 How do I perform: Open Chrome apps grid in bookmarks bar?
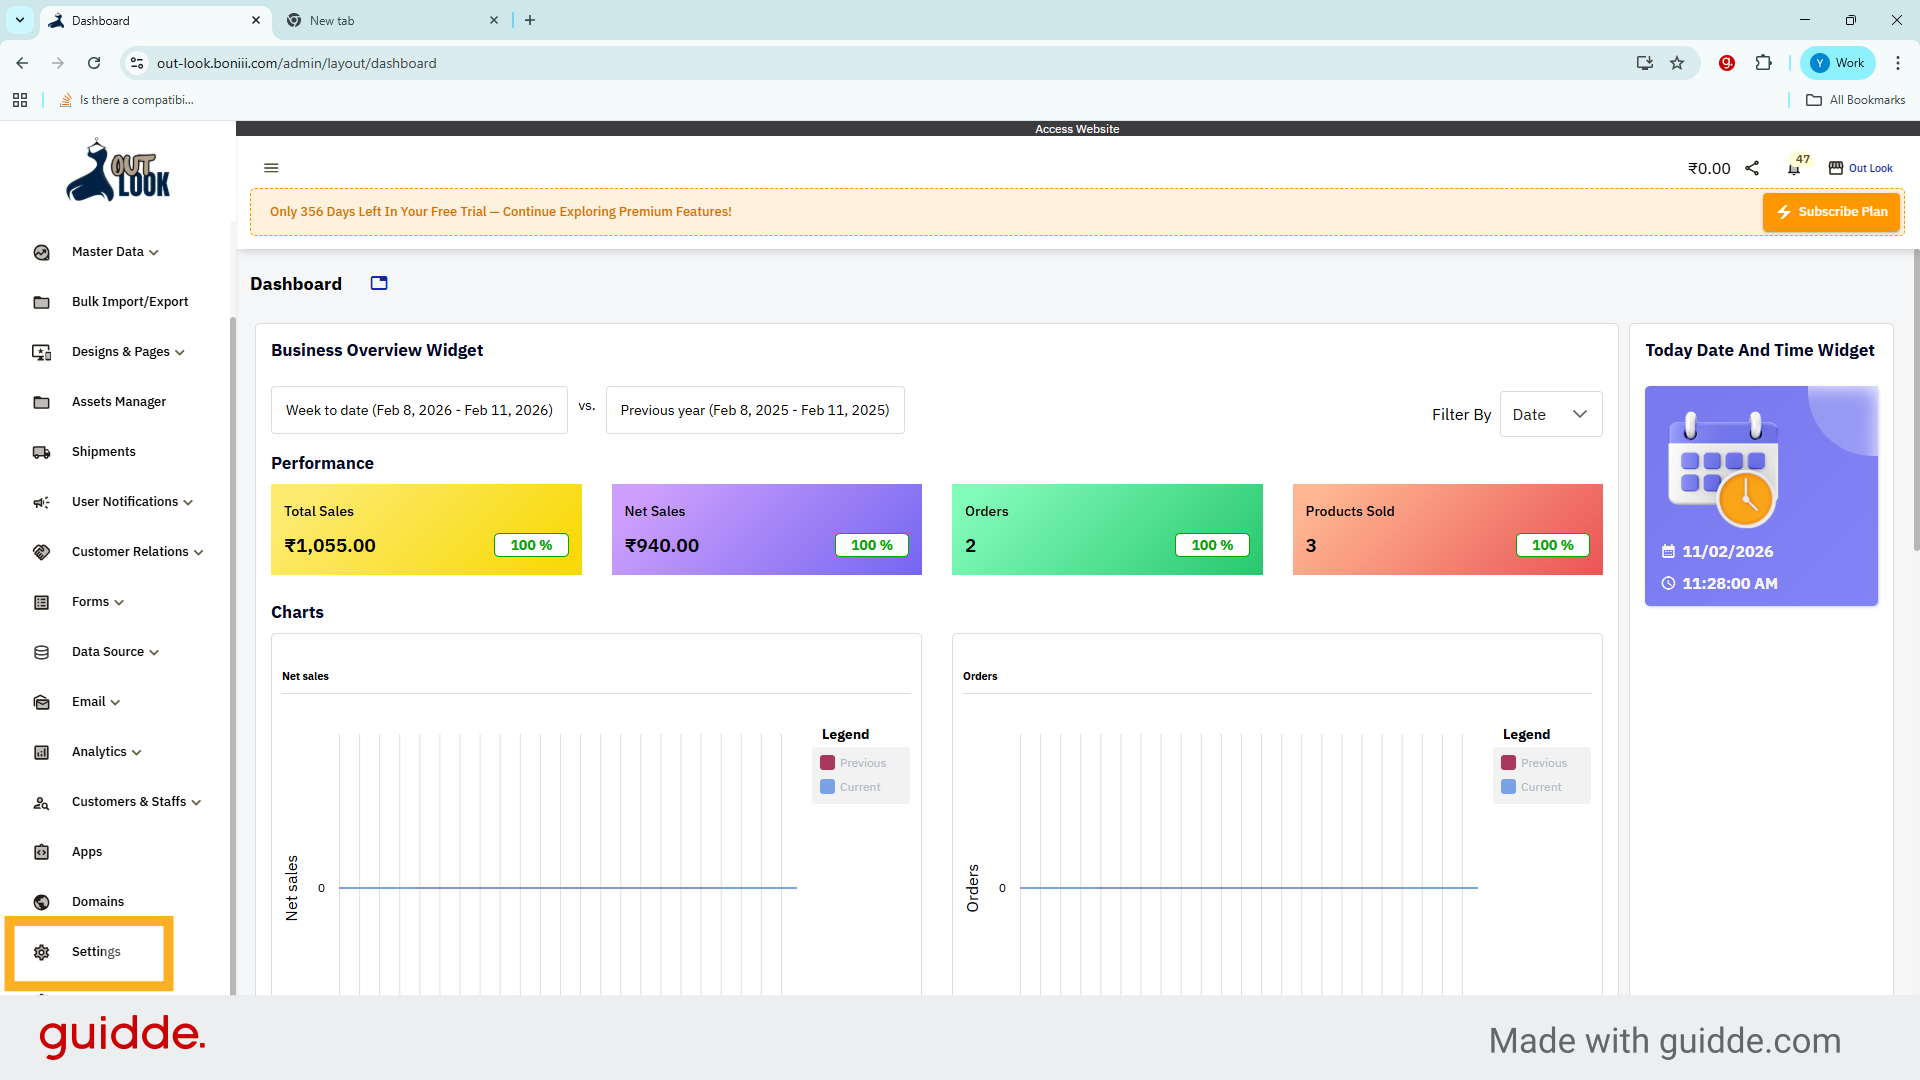[x=20, y=100]
